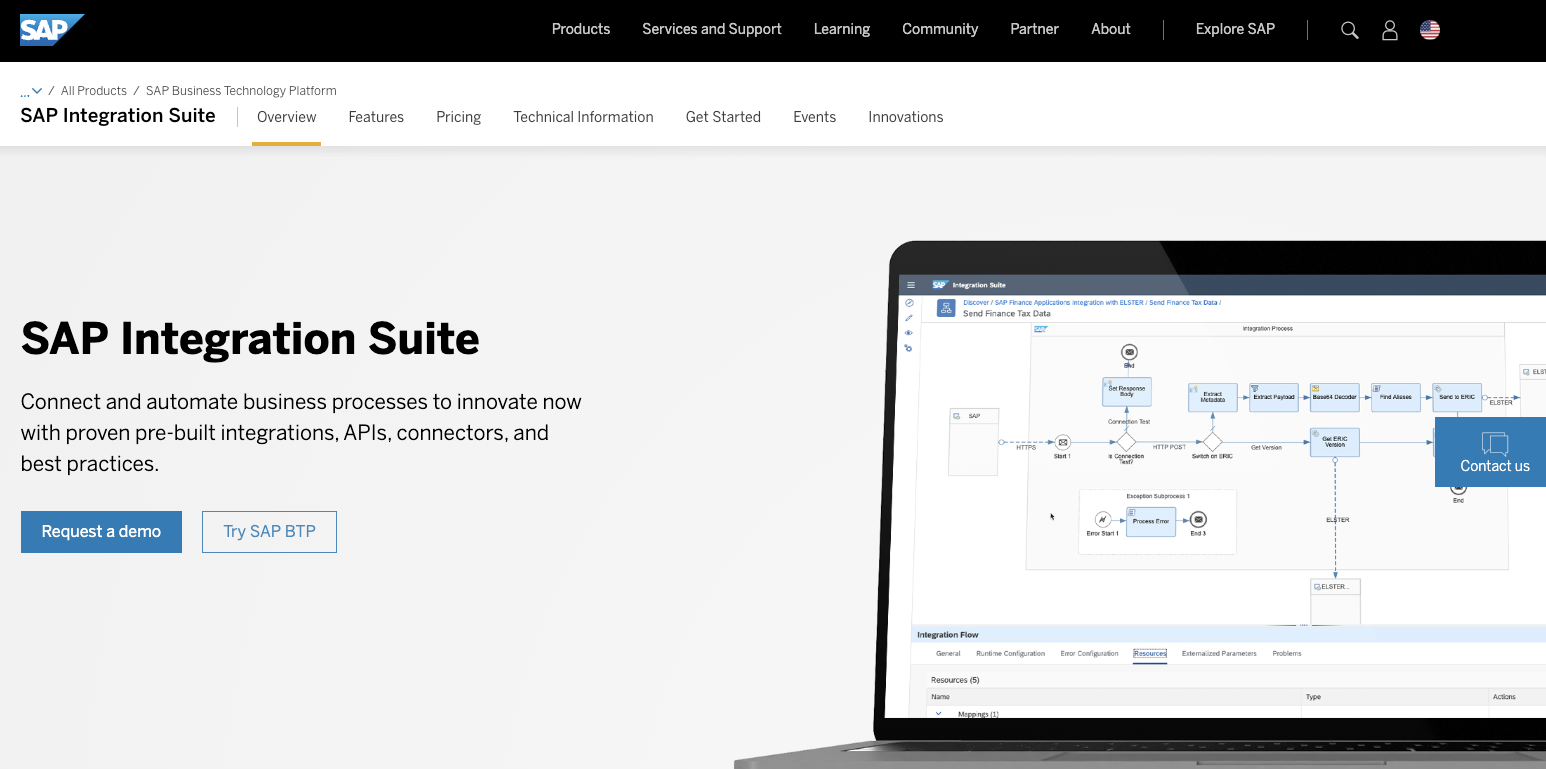Open the Settings gear icon in sidebar
Image resolution: width=1546 pixels, height=769 pixels.
click(909, 347)
